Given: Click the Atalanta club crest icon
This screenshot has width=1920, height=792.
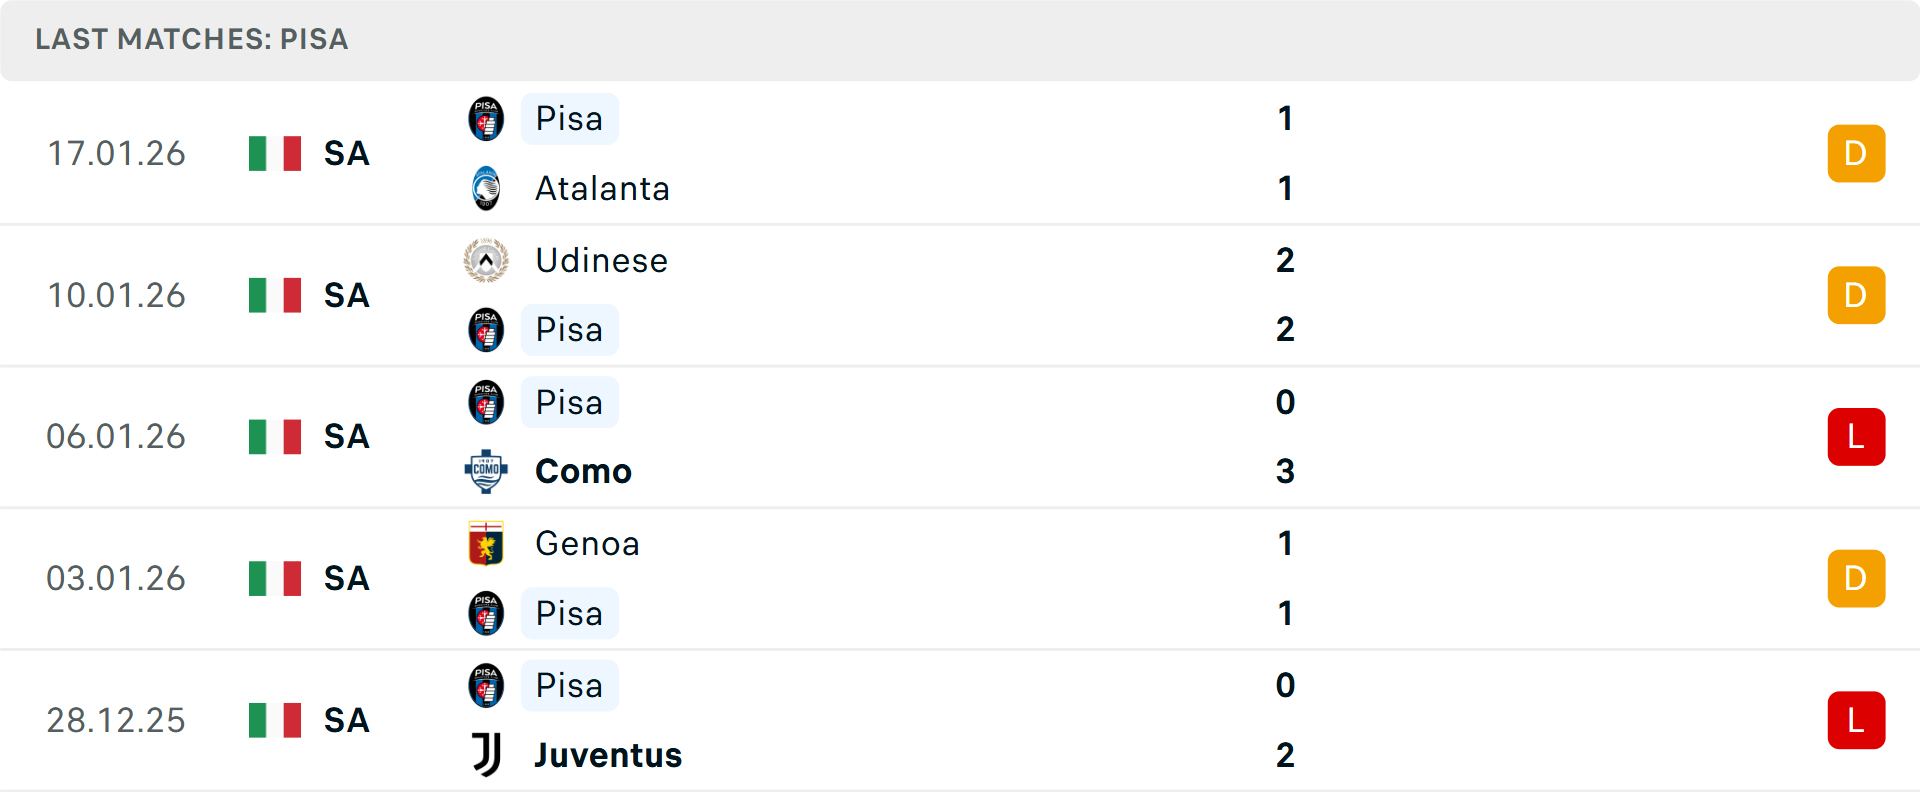Looking at the screenshot, I should click(x=486, y=188).
